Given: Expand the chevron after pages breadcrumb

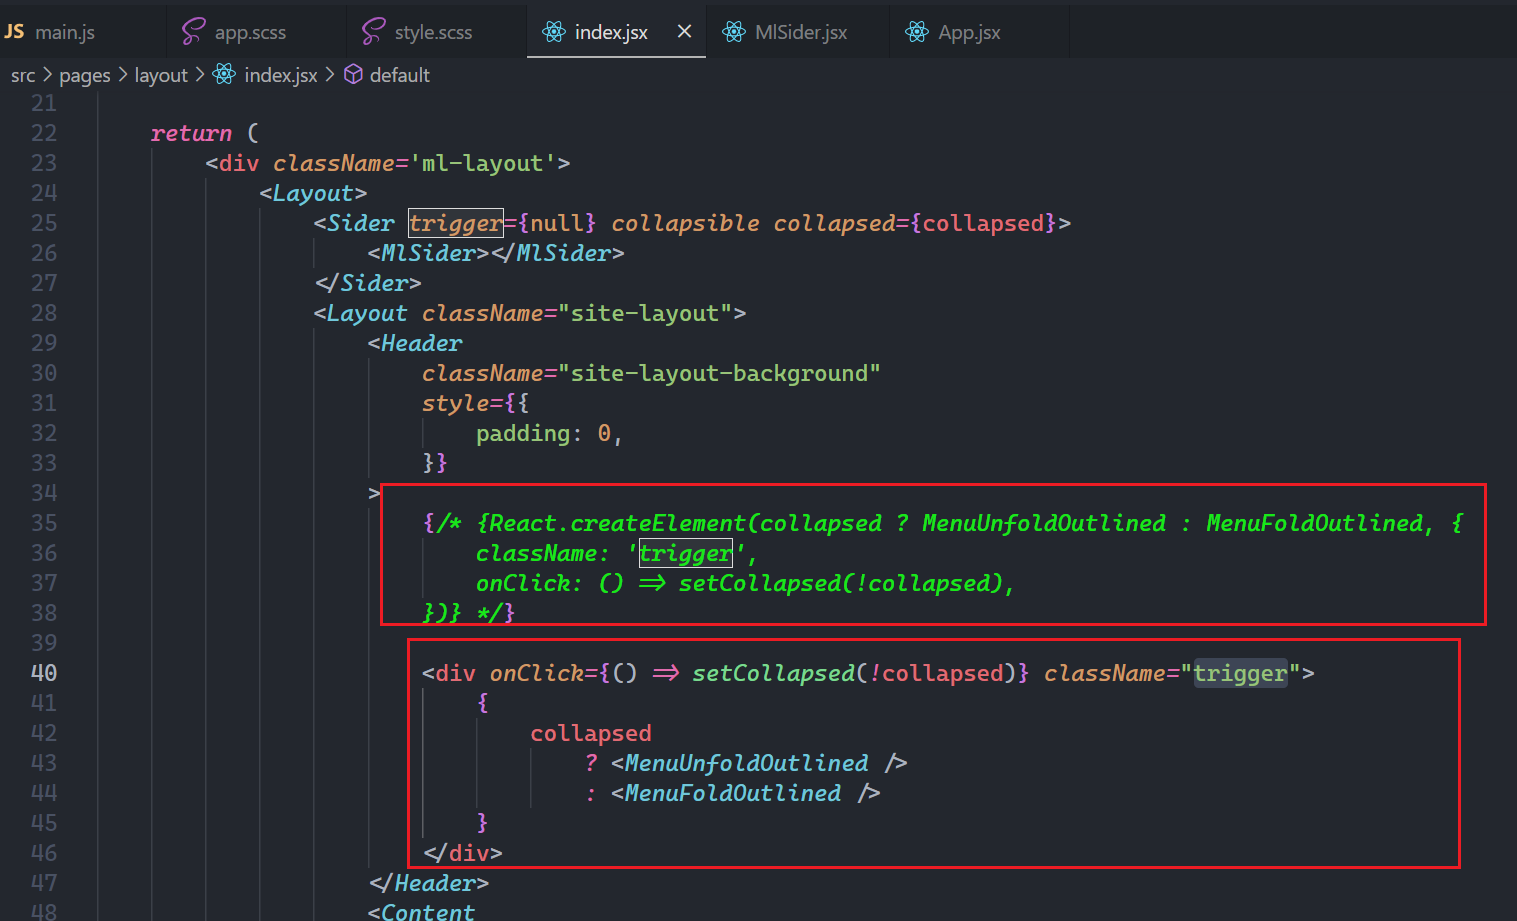Looking at the screenshot, I should (123, 75).
